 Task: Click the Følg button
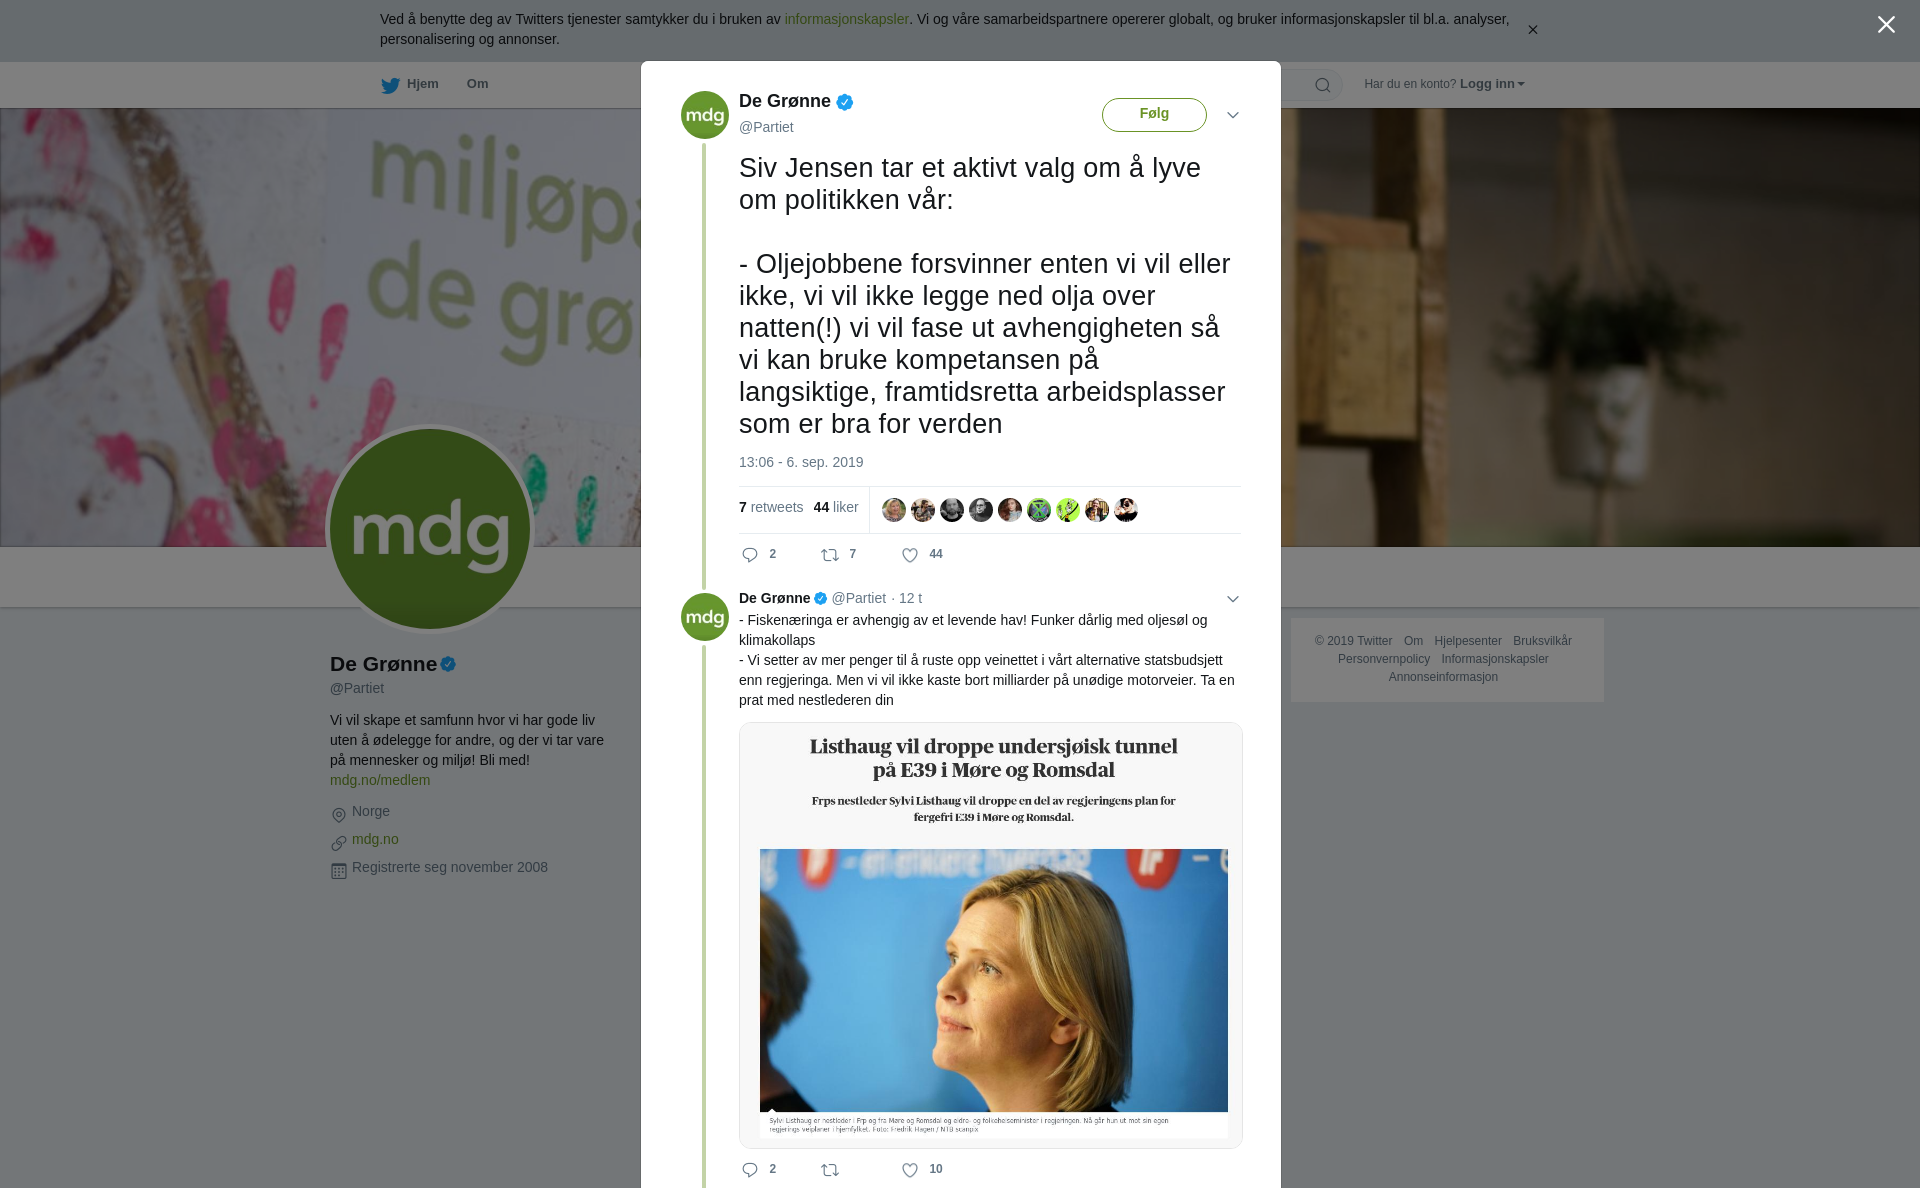pyautogui.click(x=1154, y=114)
